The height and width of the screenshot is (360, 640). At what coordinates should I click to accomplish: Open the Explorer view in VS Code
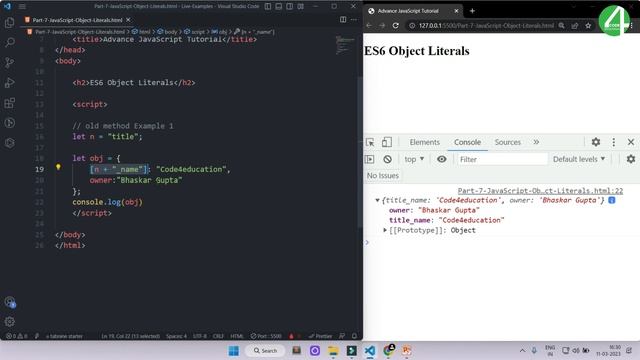9,22
